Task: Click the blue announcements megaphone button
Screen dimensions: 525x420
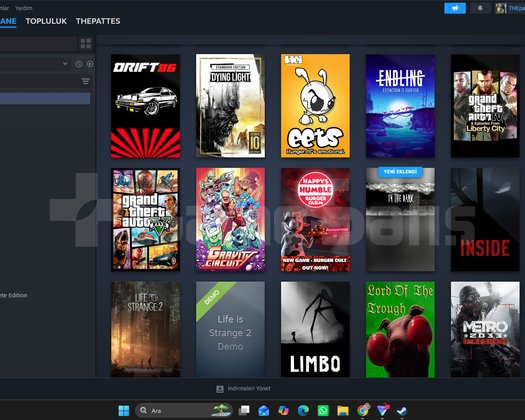Action: 455,8
